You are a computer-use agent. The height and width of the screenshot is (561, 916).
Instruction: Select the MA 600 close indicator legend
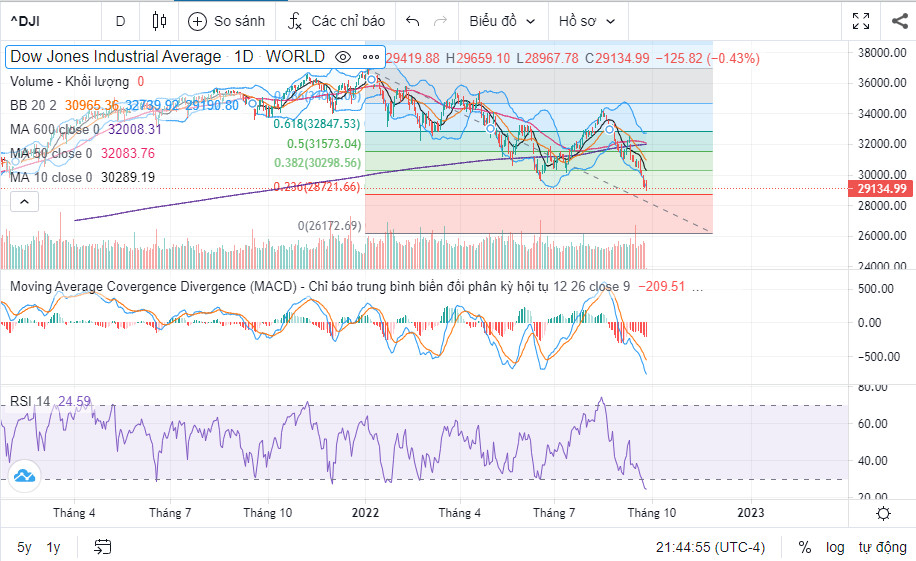click(x=55, y=129)
